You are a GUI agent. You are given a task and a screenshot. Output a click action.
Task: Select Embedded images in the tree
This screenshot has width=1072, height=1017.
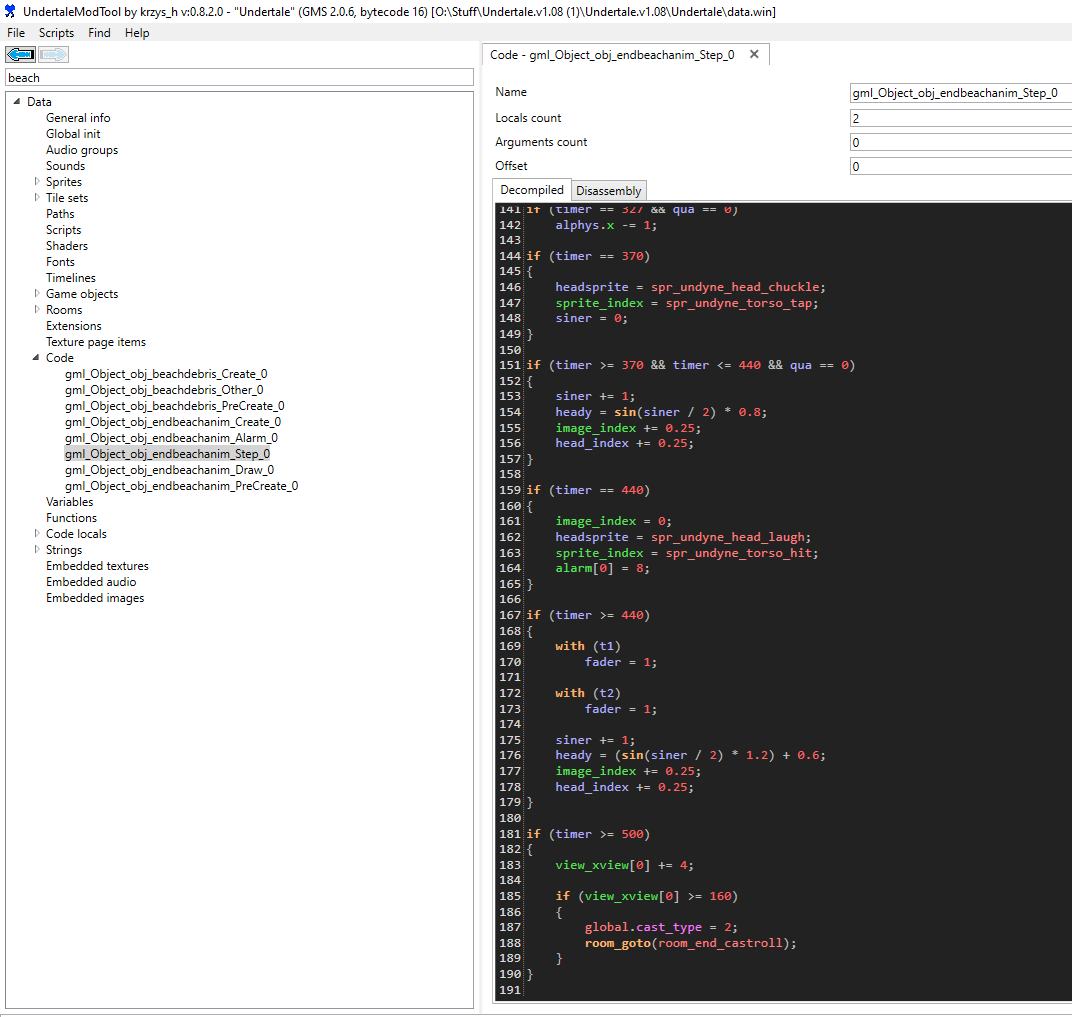[95, 597]
